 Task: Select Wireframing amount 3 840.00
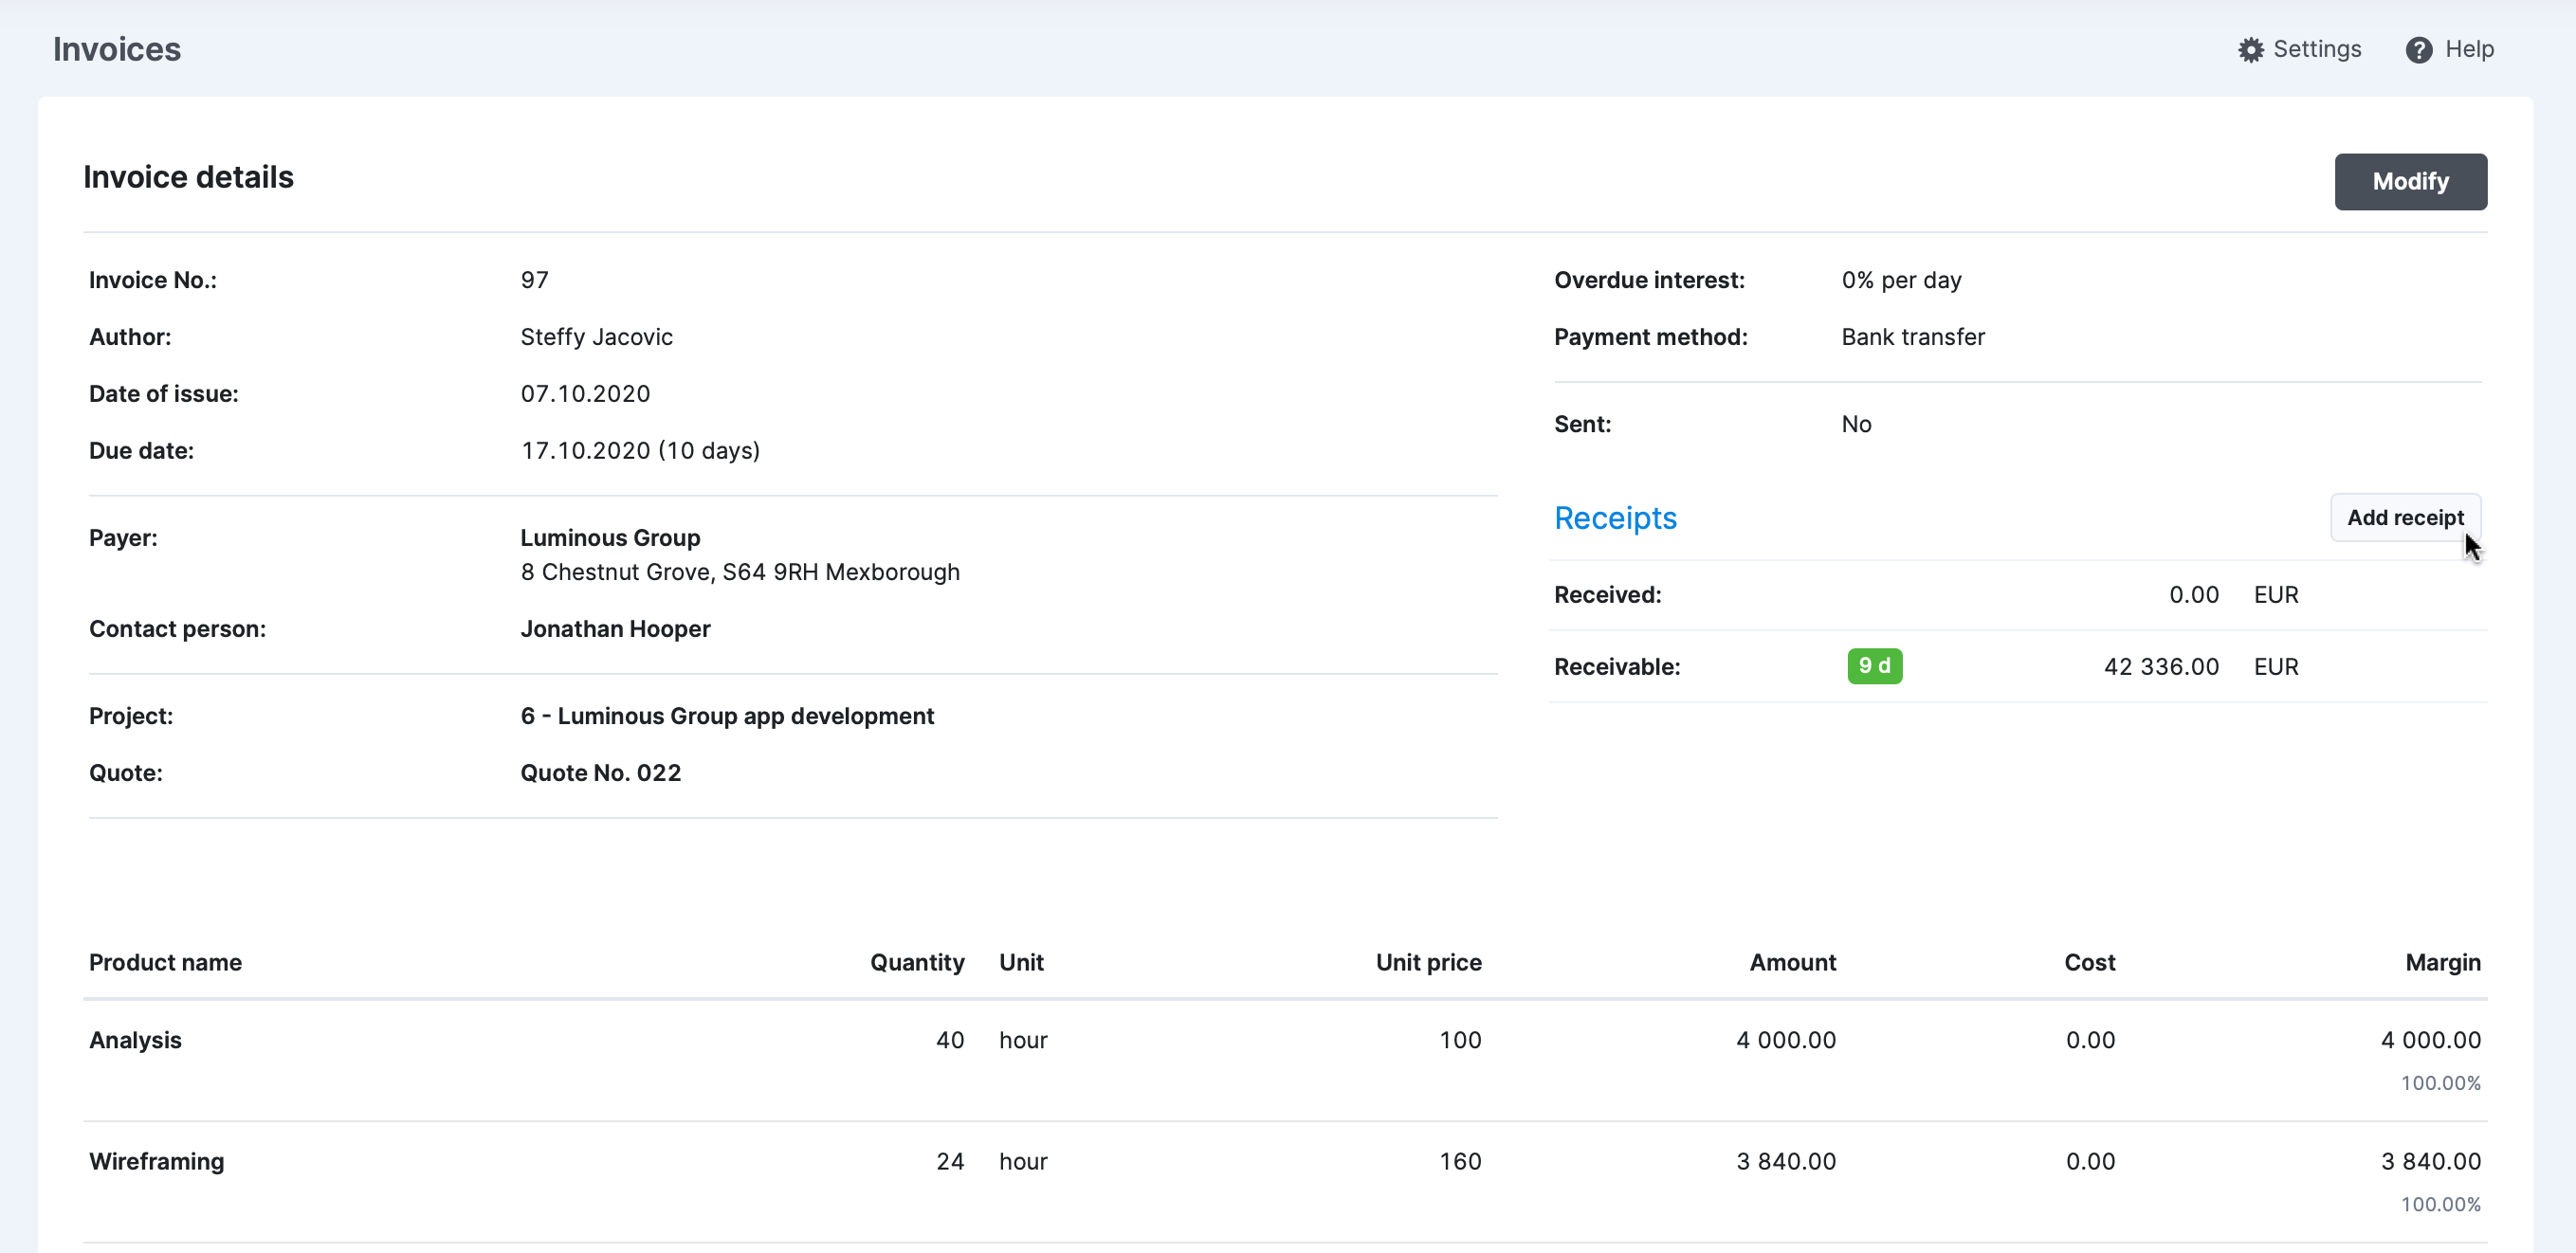tap(1785, 1161)
